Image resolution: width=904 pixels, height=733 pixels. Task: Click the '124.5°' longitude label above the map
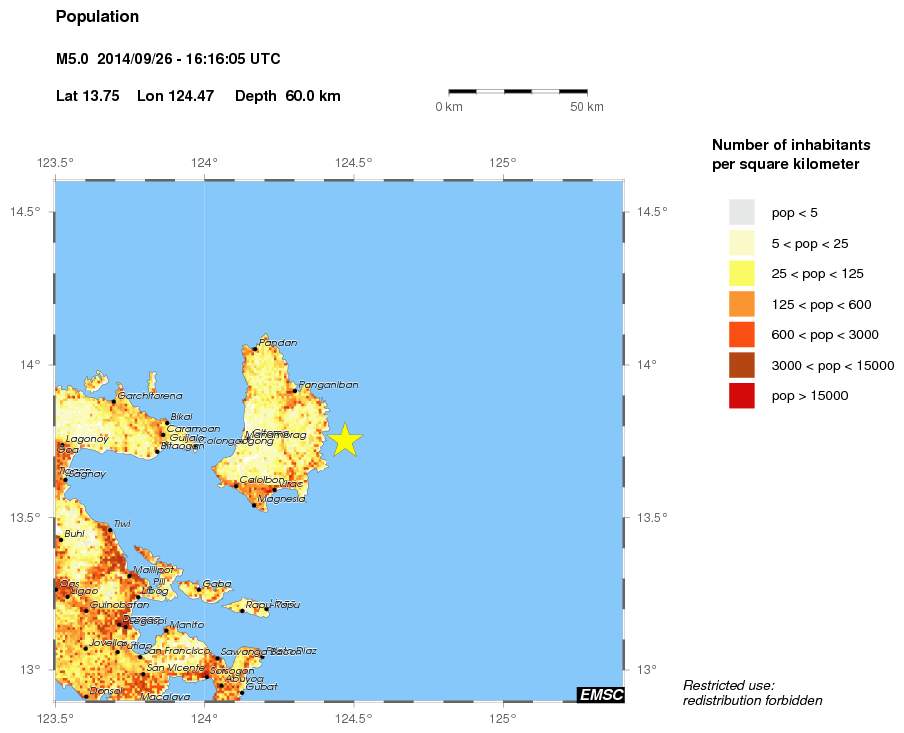pyautogui.click(x=353, y=163)
